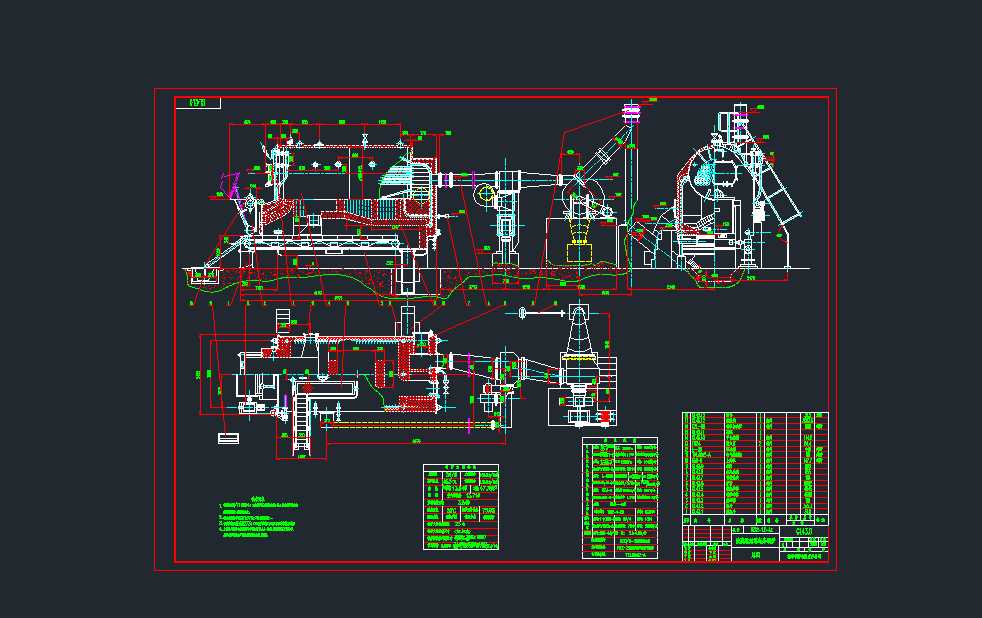982x618 pixels.
Task: Click the view label box in the top-left corner
Action: (x=197, y=103)
